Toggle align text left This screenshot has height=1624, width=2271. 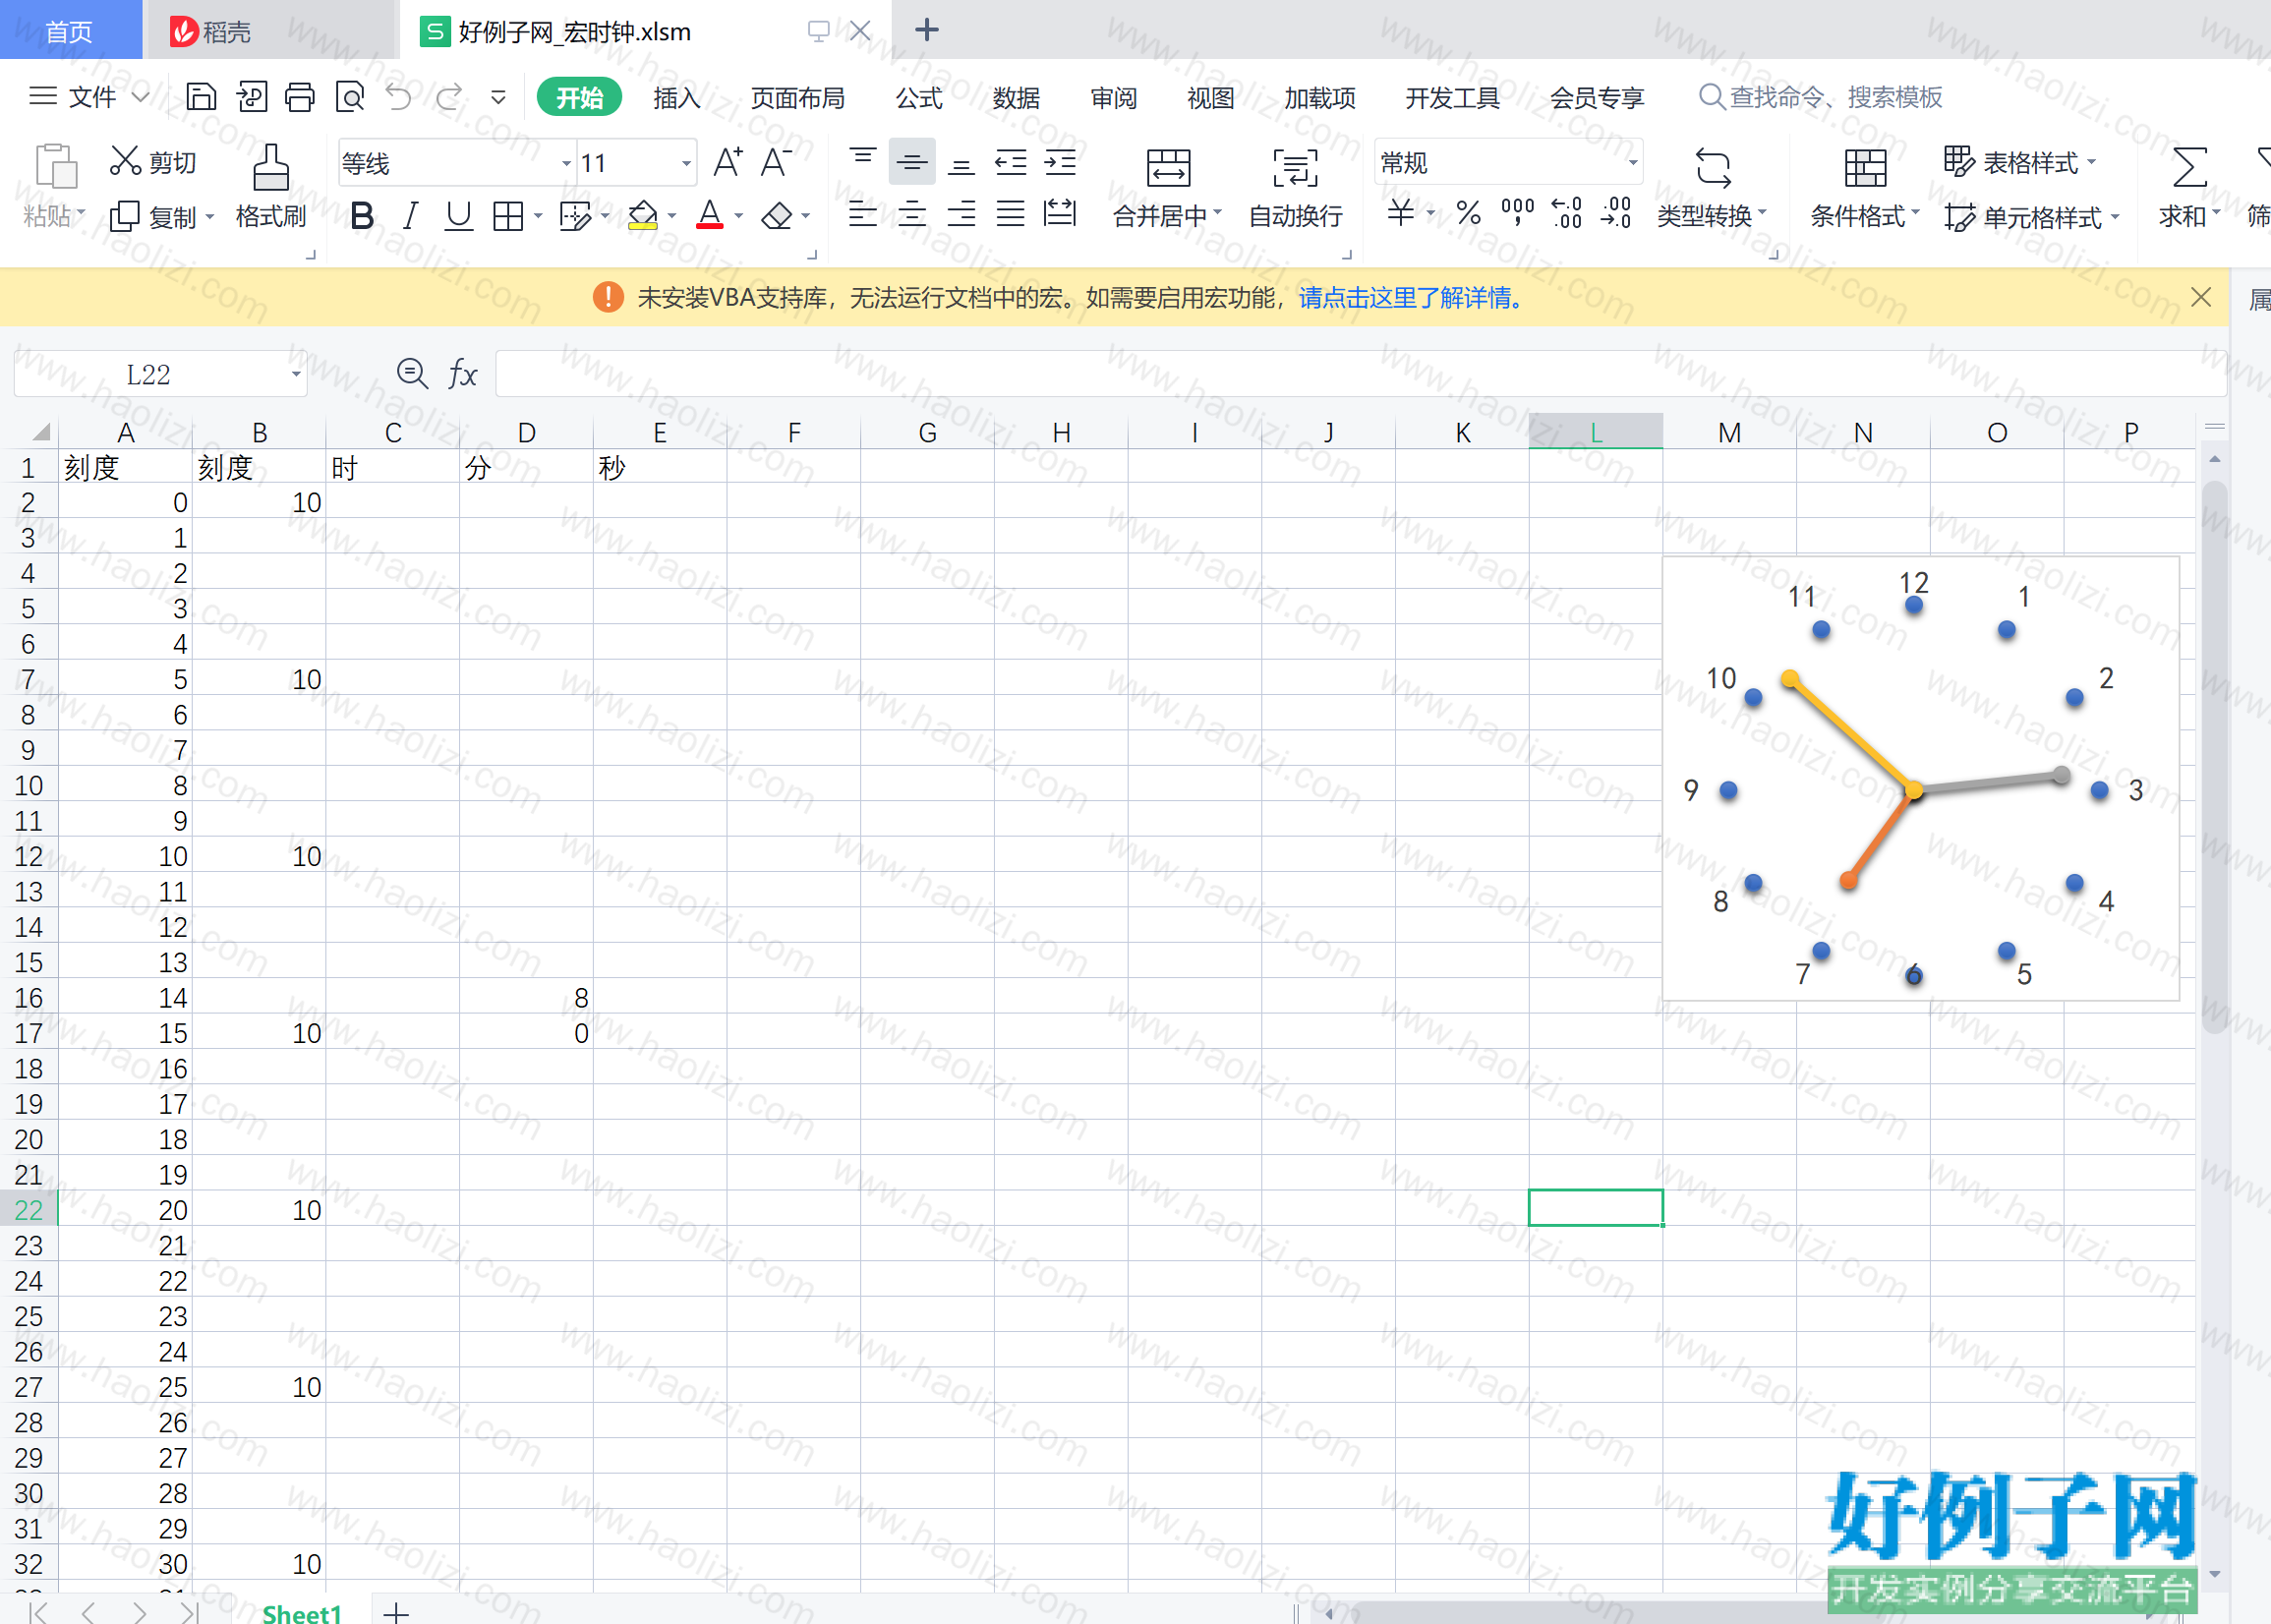[863, 213]
